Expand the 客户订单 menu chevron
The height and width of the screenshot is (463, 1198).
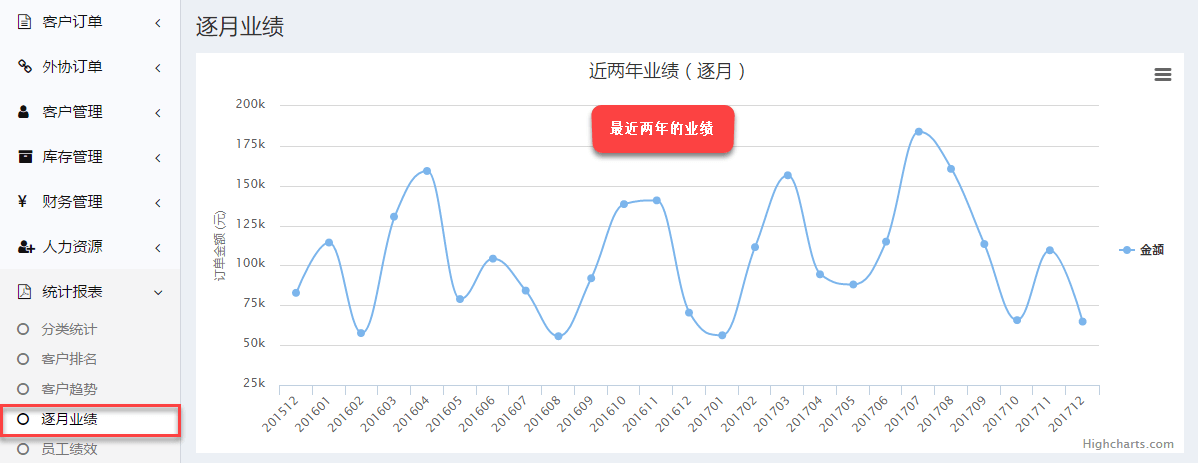click(157, 23)
